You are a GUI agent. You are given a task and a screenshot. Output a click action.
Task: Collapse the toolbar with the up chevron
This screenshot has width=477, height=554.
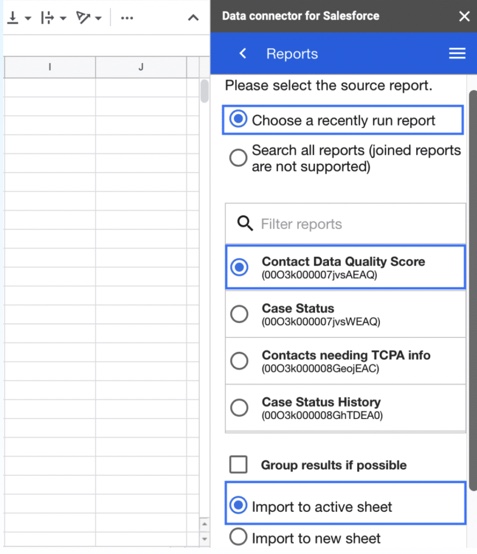[193, 18]
